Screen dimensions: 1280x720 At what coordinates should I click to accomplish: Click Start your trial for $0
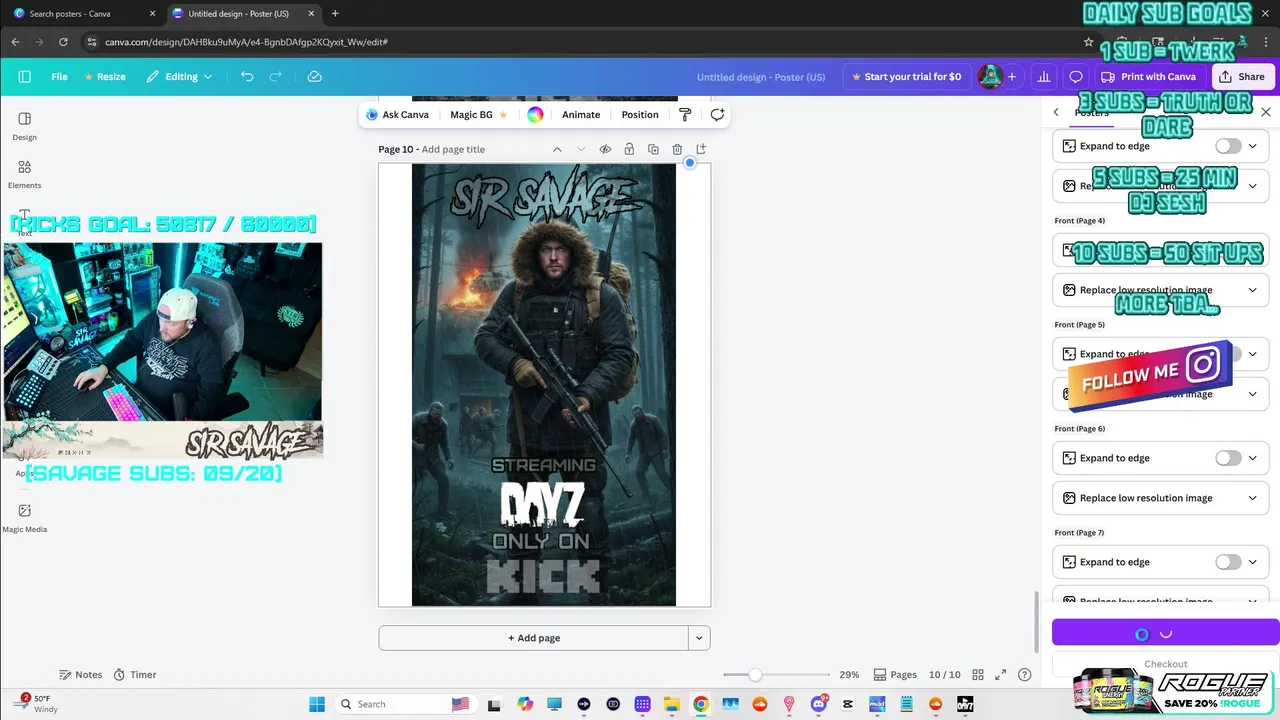(906, 76)
